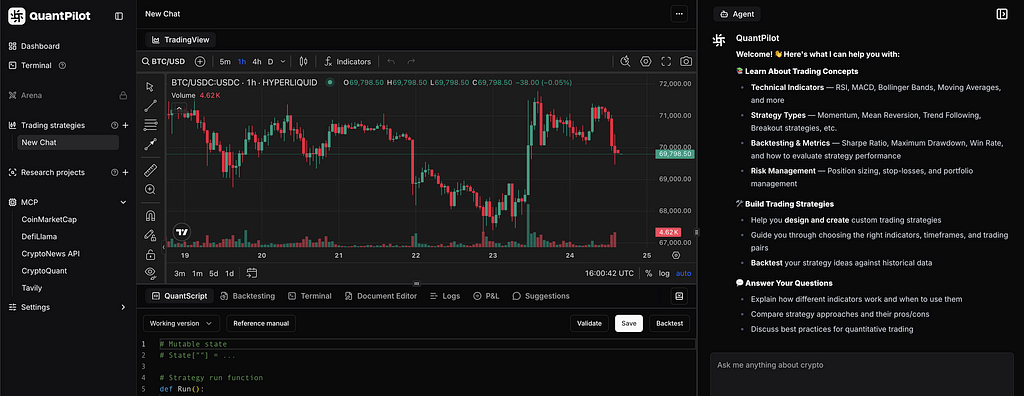Activate the magnet snap mode

150,216
